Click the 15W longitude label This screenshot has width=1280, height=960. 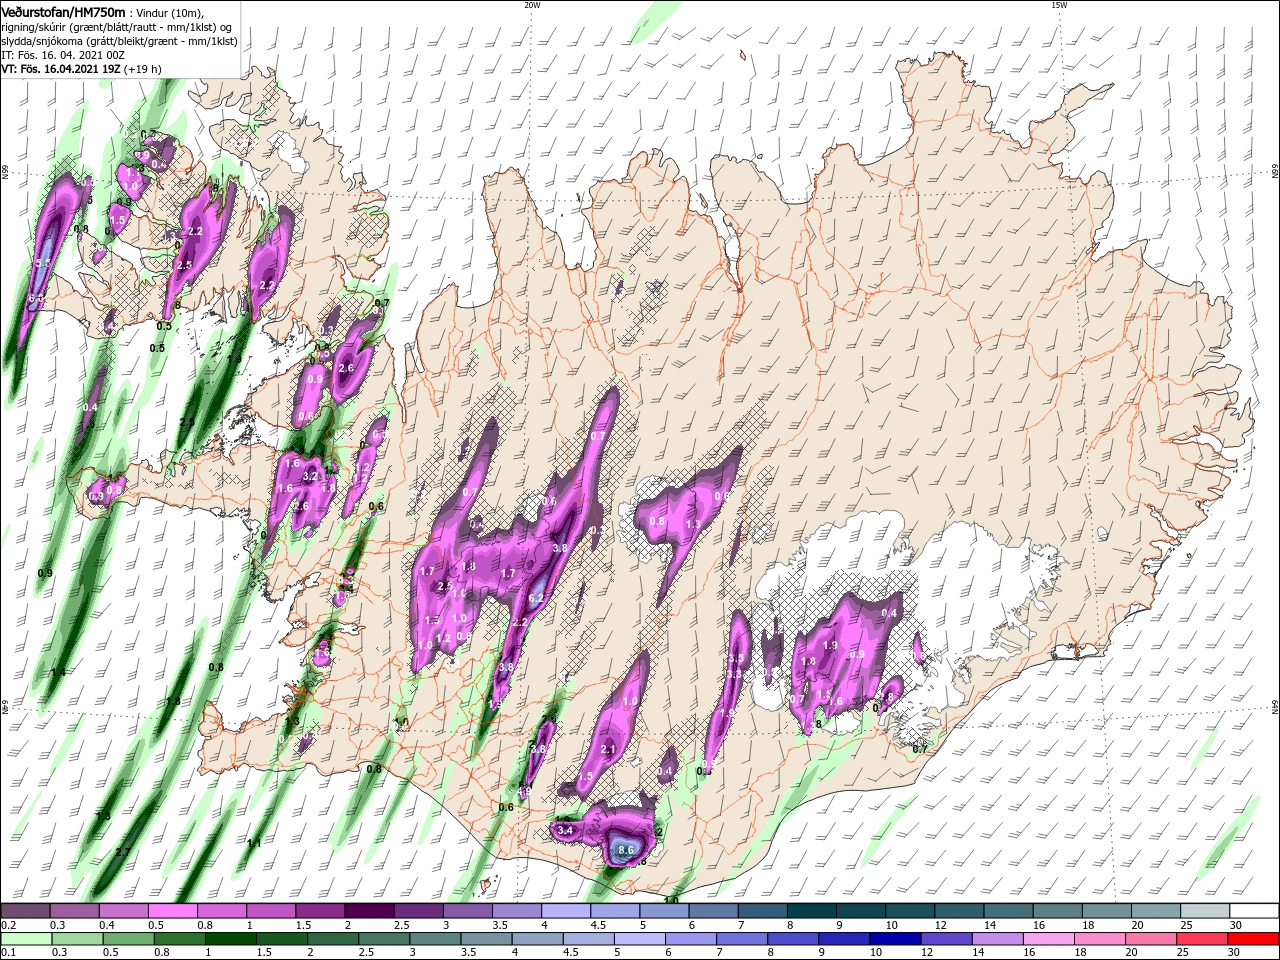coord(1058,5)
